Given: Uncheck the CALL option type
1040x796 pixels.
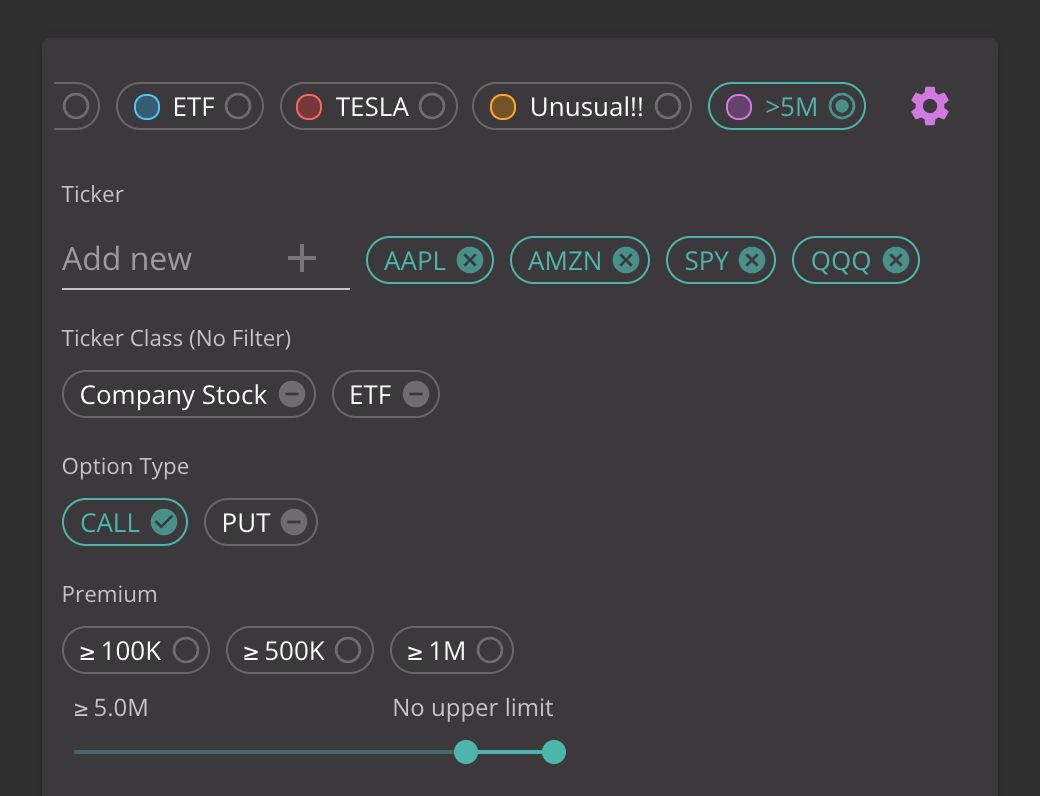Looking at the screenshot, I should click(x=125, y=522).
